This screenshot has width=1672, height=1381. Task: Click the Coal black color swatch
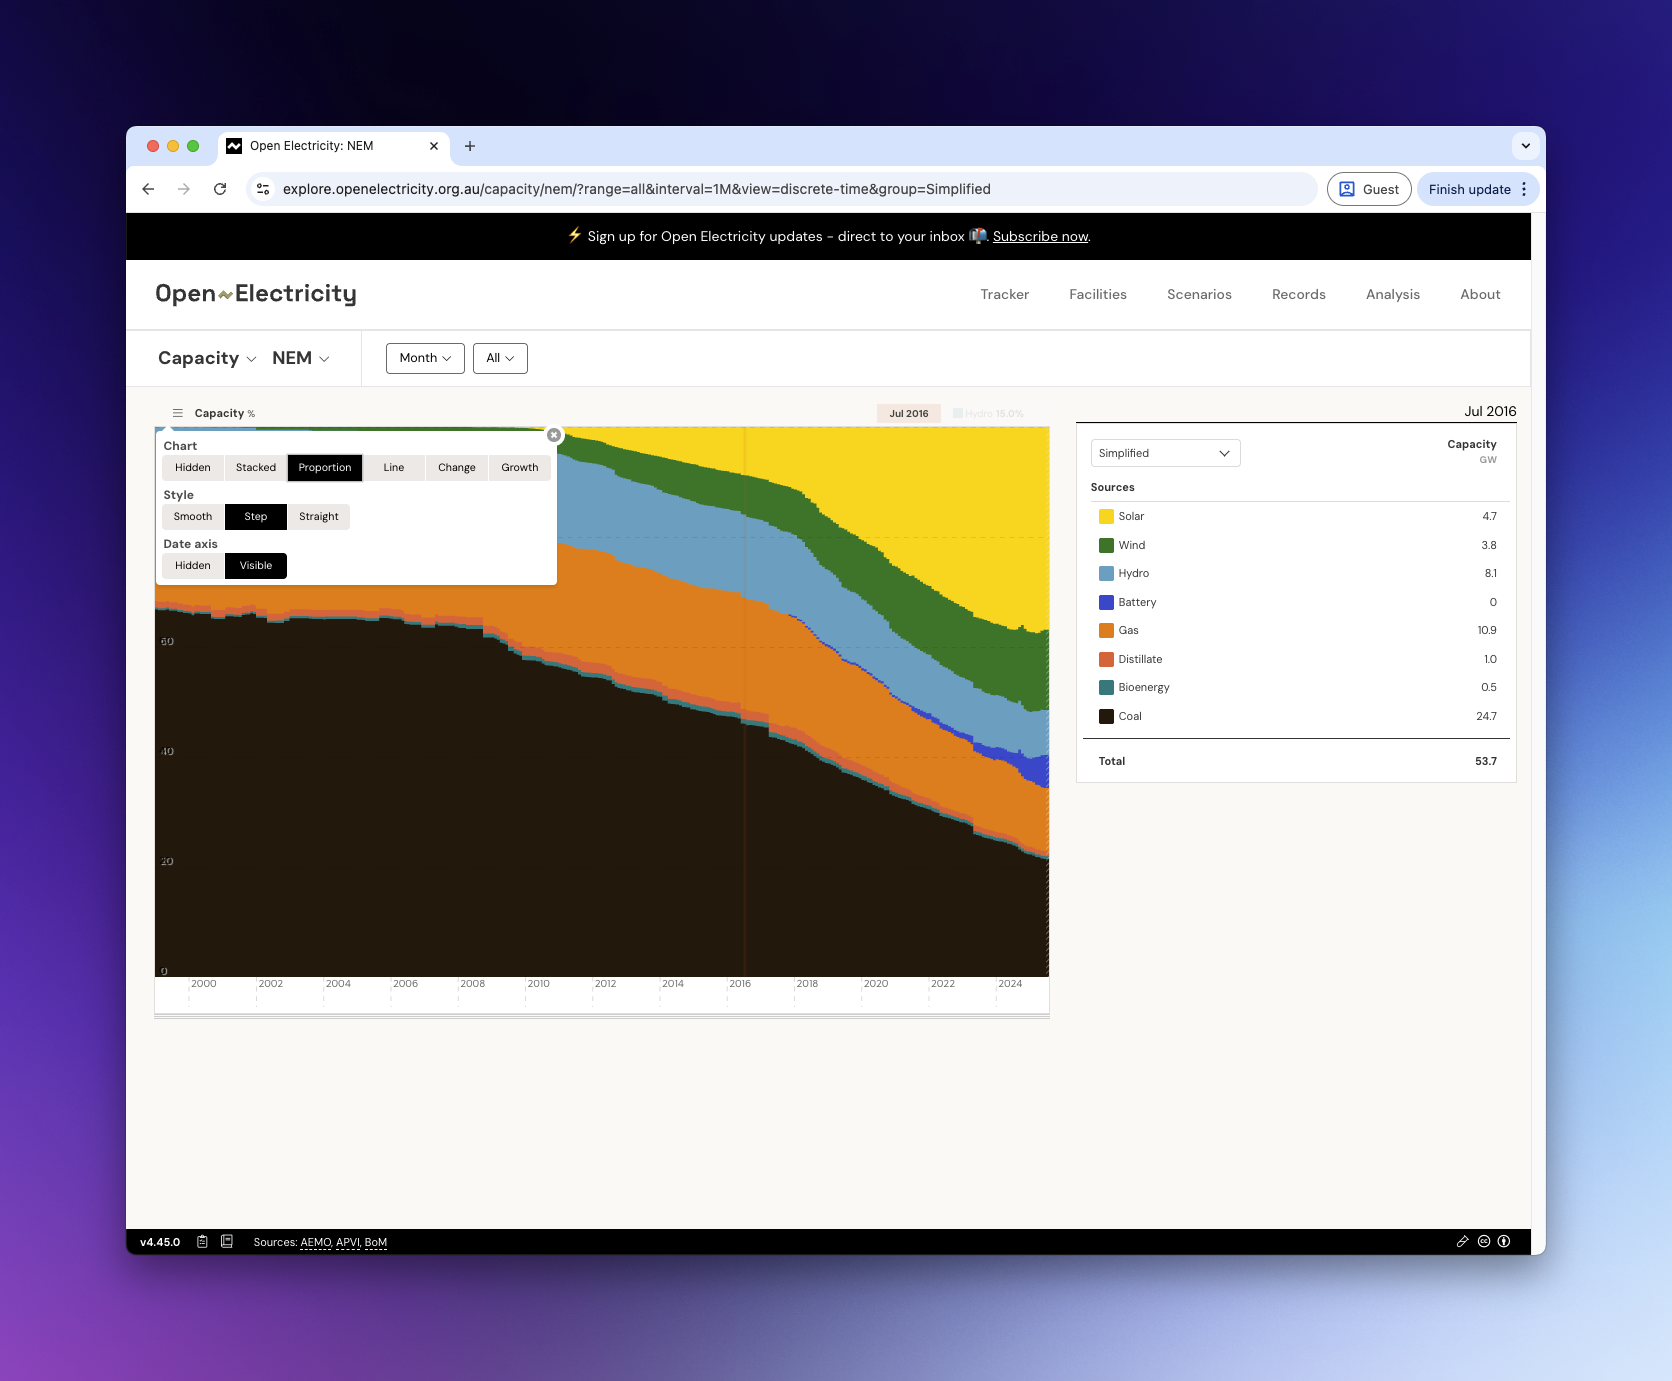(x=1106, y=716)
